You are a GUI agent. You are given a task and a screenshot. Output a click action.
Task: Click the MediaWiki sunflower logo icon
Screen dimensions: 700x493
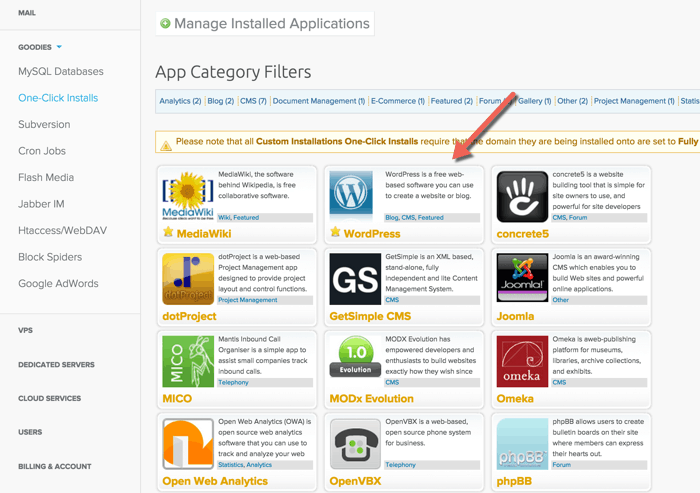coord(188,196)
